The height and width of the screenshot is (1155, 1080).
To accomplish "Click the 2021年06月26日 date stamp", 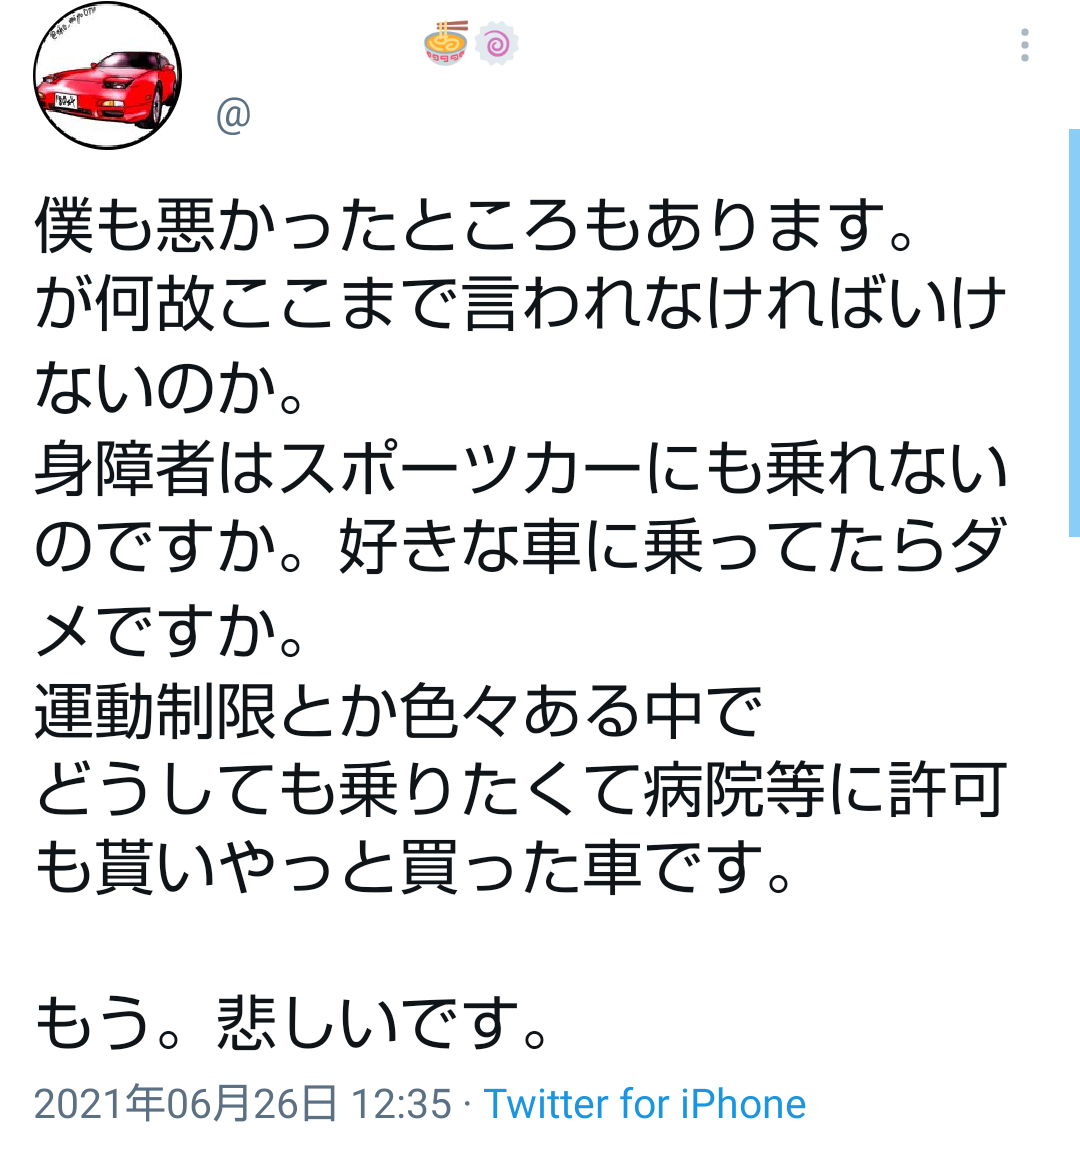I will [x=186, y=1103].
